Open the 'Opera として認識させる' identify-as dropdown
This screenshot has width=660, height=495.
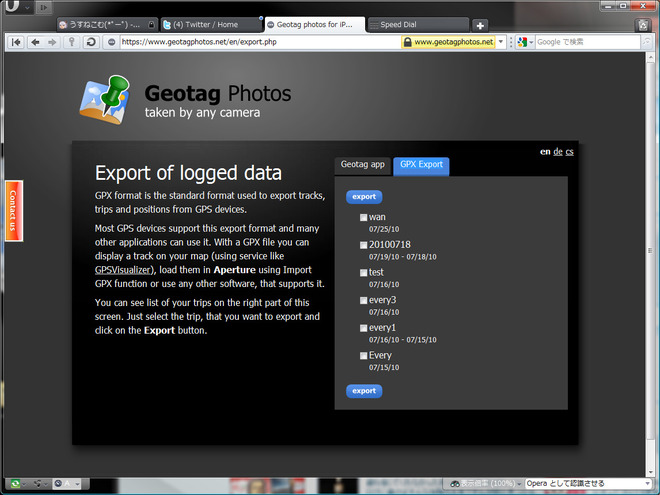click(x=588, y=484)
